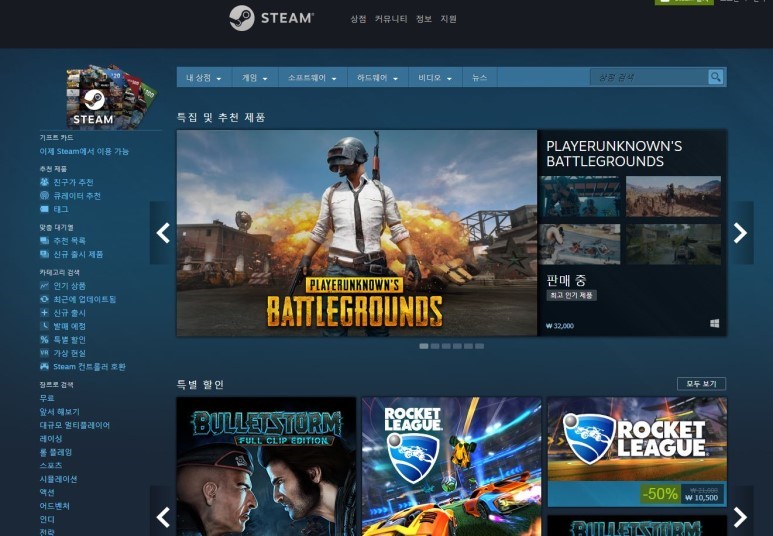This screenshot has height=536, width=773.
Task: Click the 추천 목록 queue icon
Action: coord(44,241)
